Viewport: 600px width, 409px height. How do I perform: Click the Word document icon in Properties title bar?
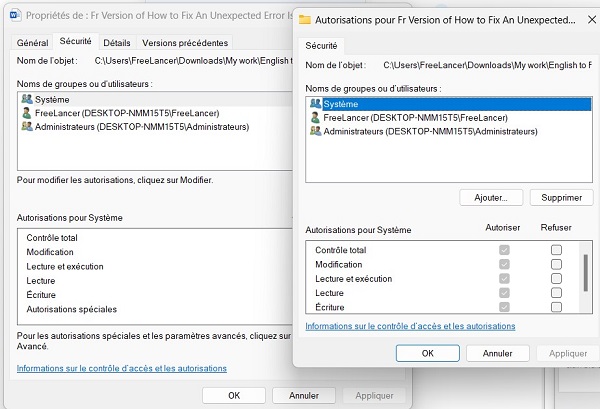pyautogui.click(x=15, y=16)
